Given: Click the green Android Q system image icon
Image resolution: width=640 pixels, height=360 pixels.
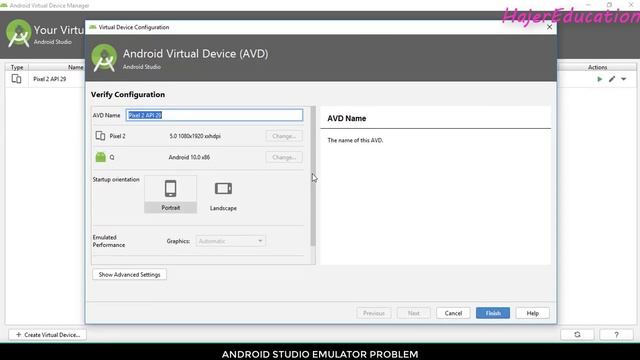Looking at the screenshot, I should click(100, 157).
